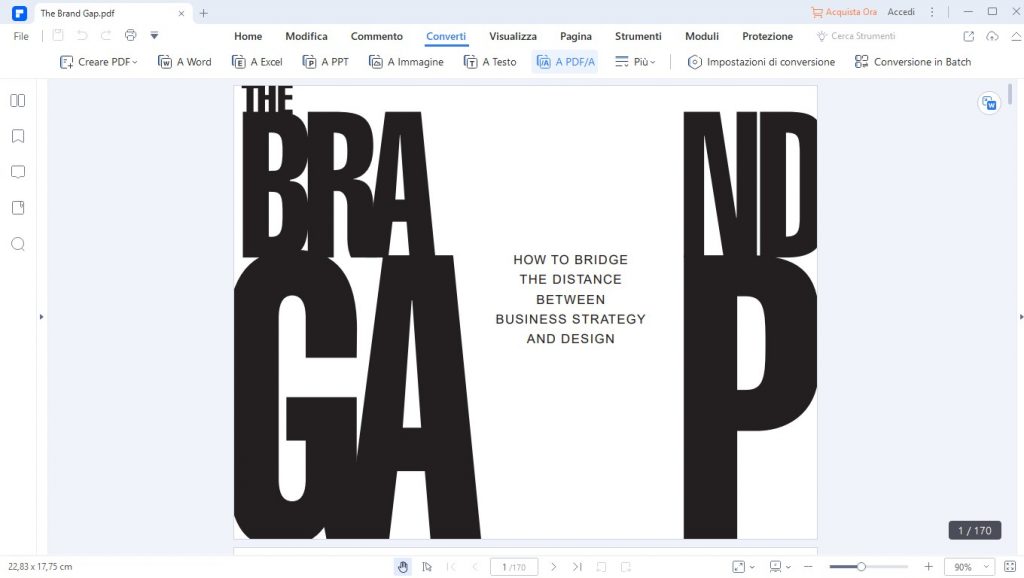Viewport: 1024px width, 578px height.
Task: Open the 90% zoom level dropdown
Action: click(x=969, y=567)
